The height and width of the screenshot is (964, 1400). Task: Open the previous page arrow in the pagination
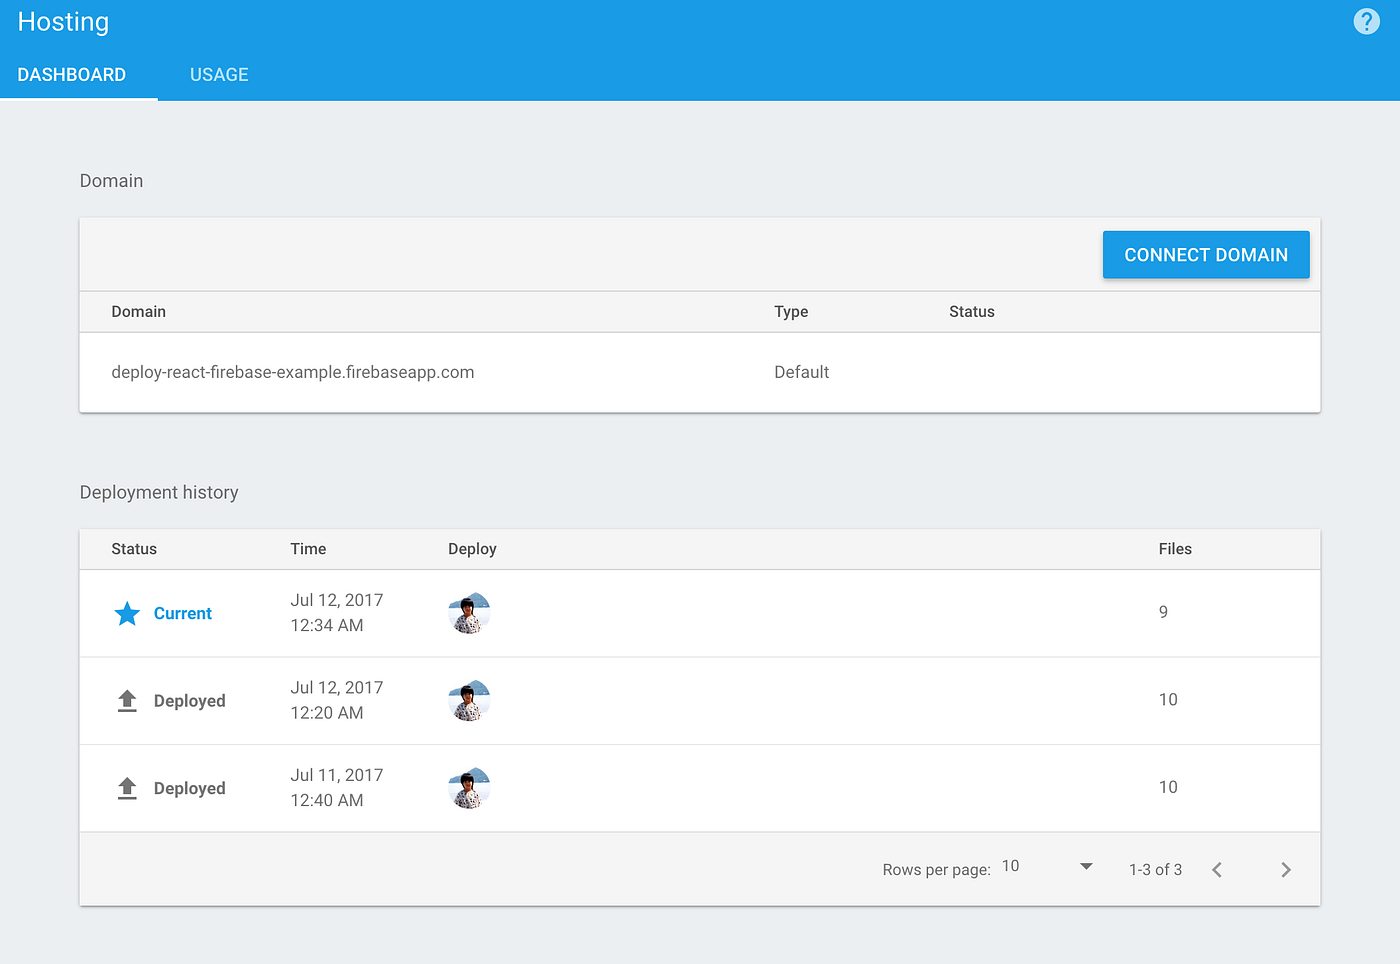coord(1216,869)
